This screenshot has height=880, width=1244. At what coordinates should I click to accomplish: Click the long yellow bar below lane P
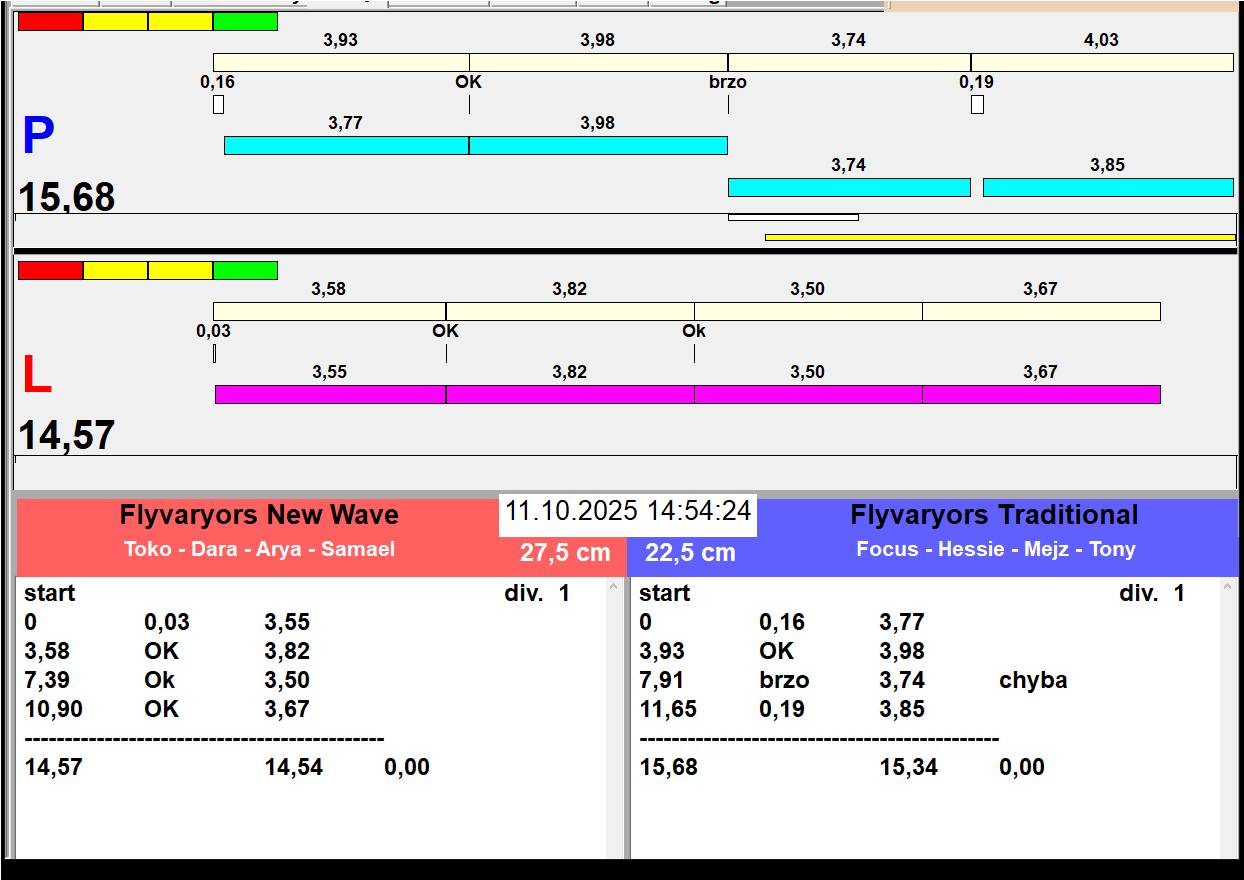pyautogui.click(x=1000, y=237)
